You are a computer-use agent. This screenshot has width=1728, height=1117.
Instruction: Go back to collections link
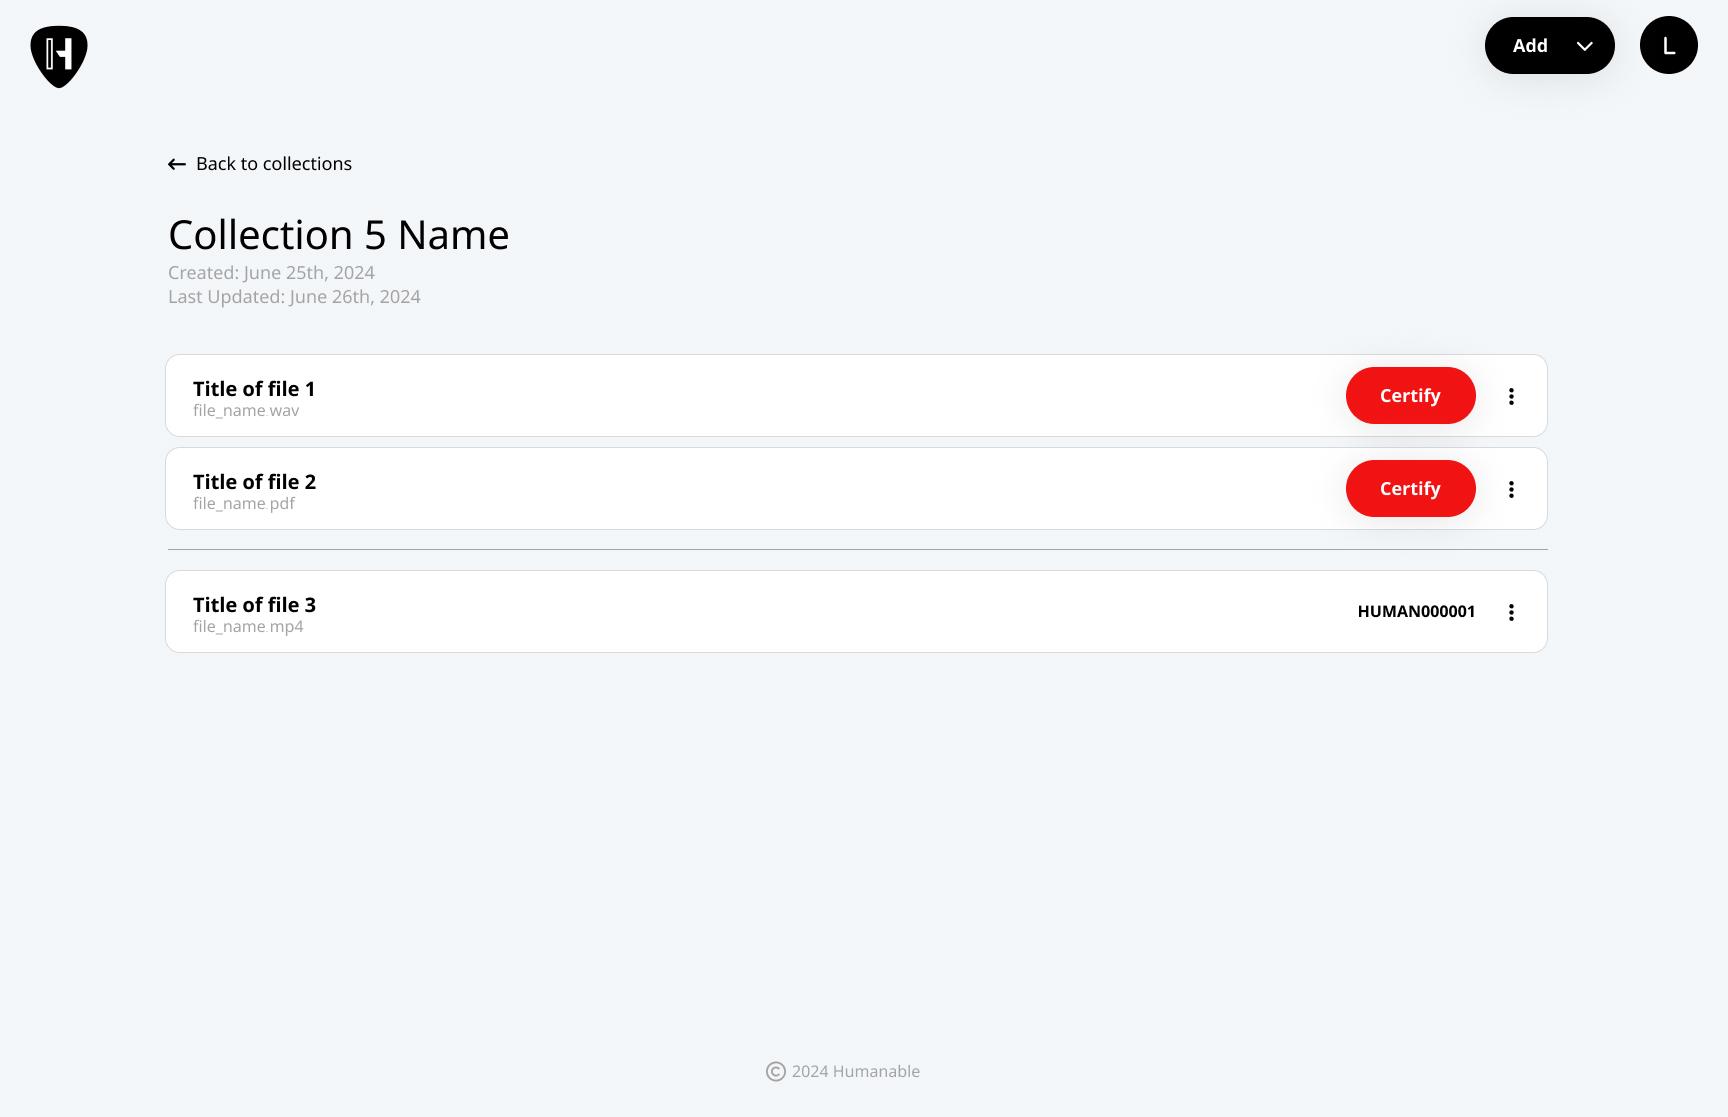[x=273, y=164]
